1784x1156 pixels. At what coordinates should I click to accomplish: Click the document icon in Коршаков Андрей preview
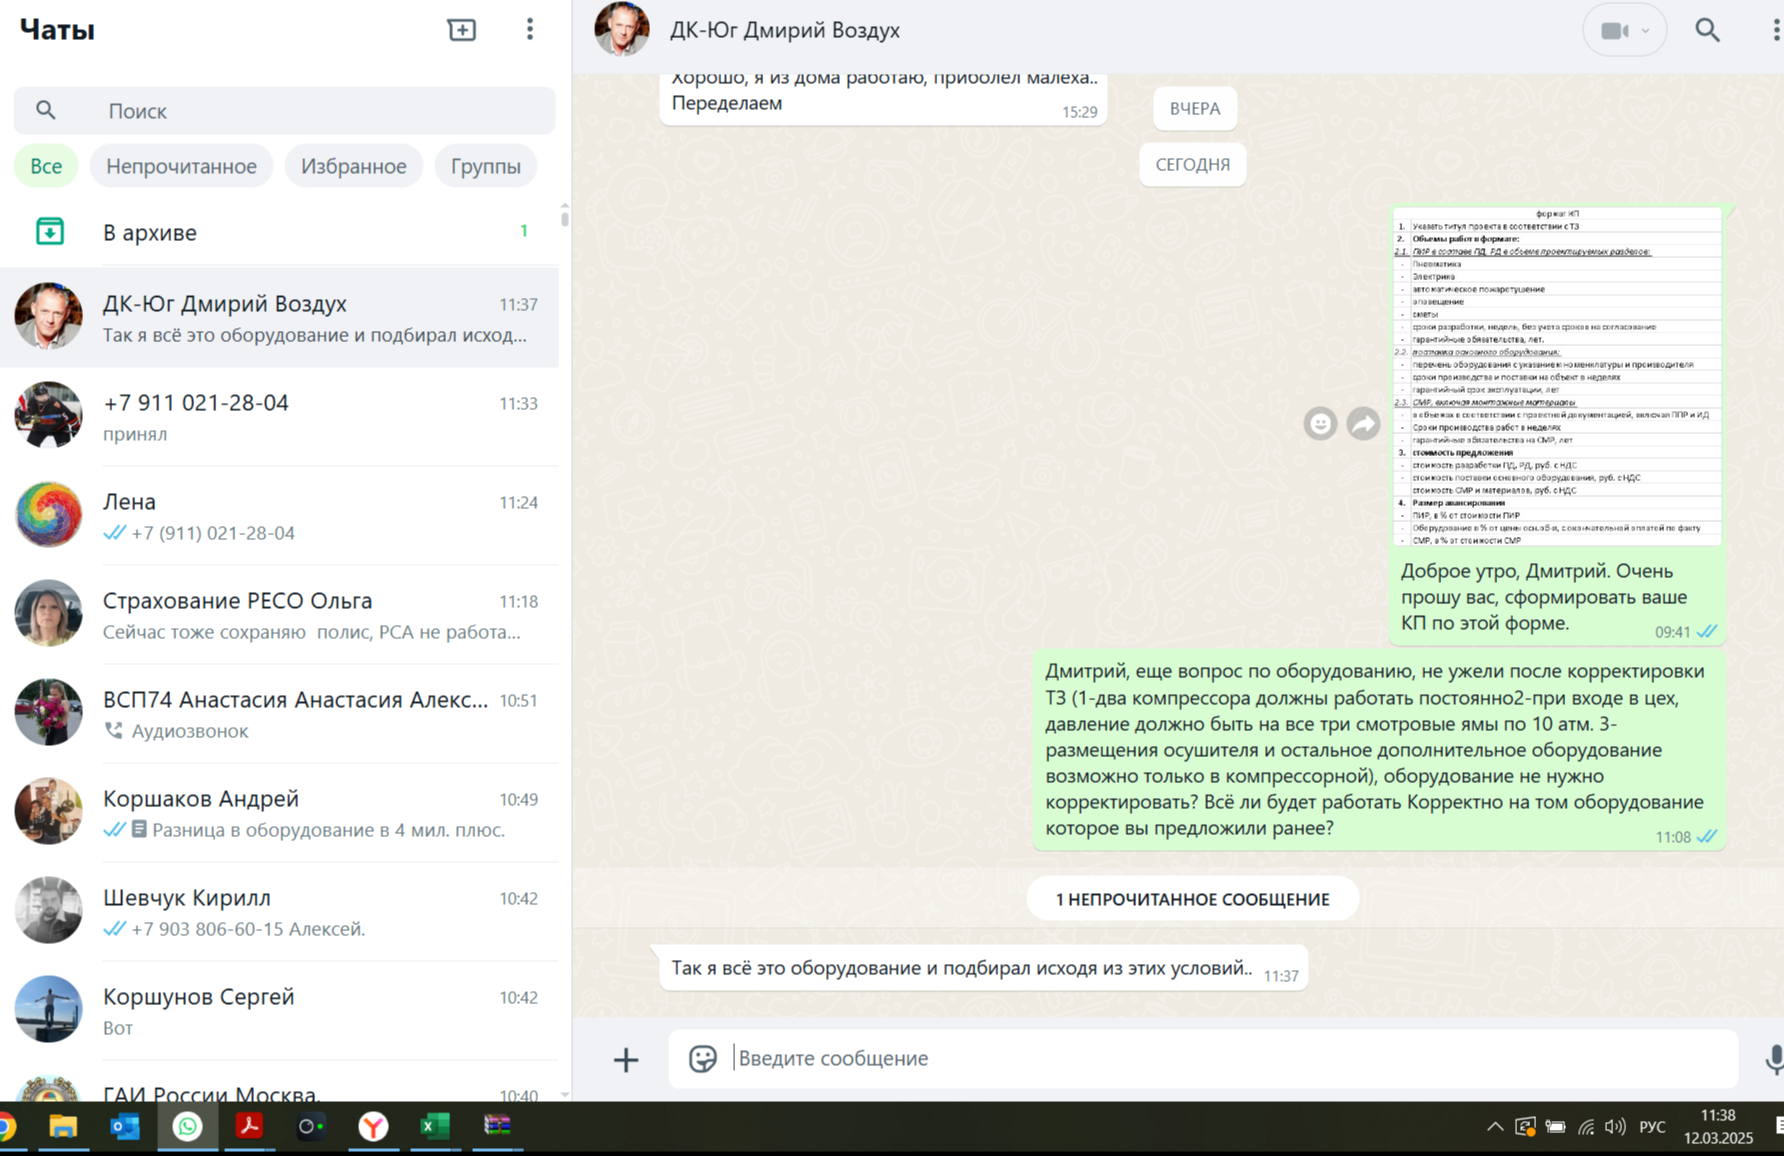pyautogui.click(x=139, y=829)
